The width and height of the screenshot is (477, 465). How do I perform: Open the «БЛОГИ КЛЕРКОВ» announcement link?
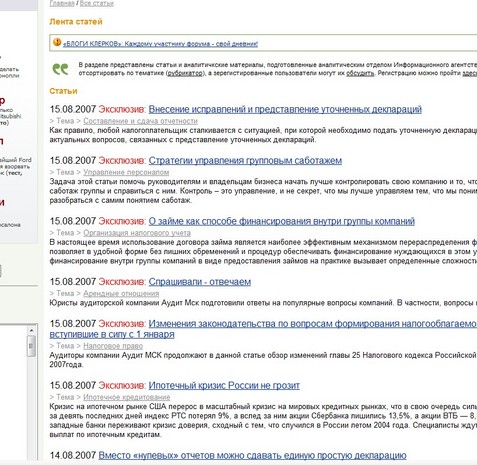pos(160,44)
